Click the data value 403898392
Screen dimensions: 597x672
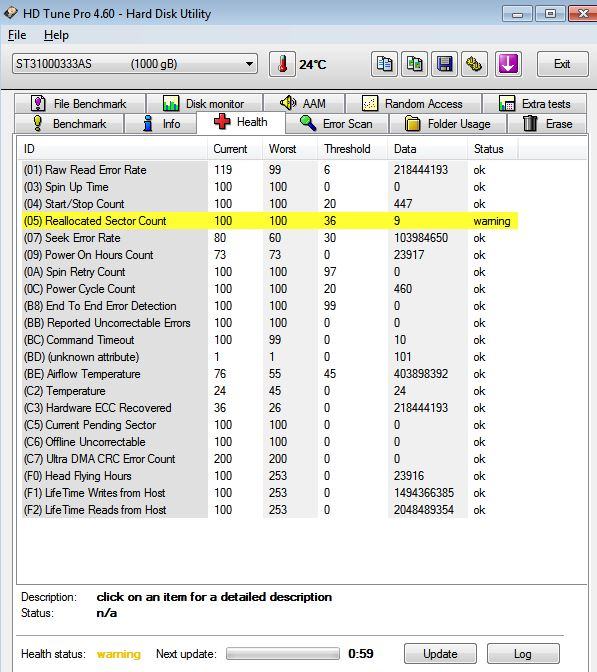coord(421,374)
